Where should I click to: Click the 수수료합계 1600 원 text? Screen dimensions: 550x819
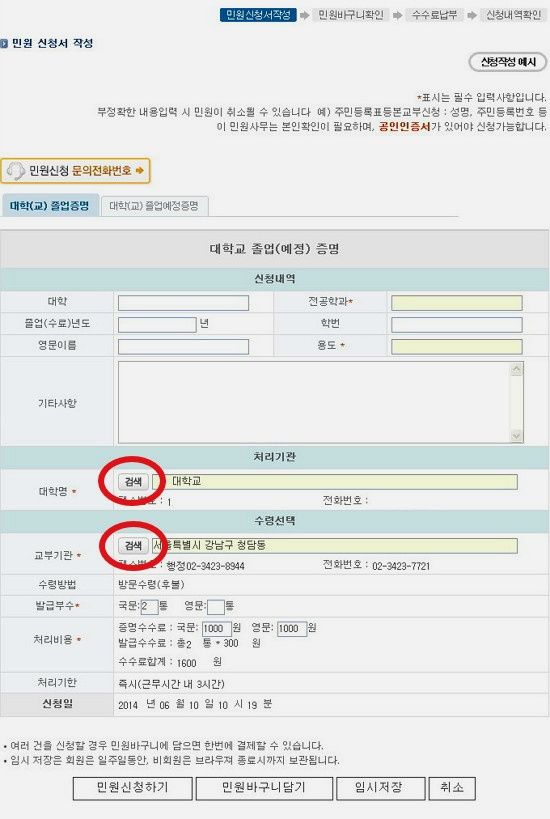point(170,662)
